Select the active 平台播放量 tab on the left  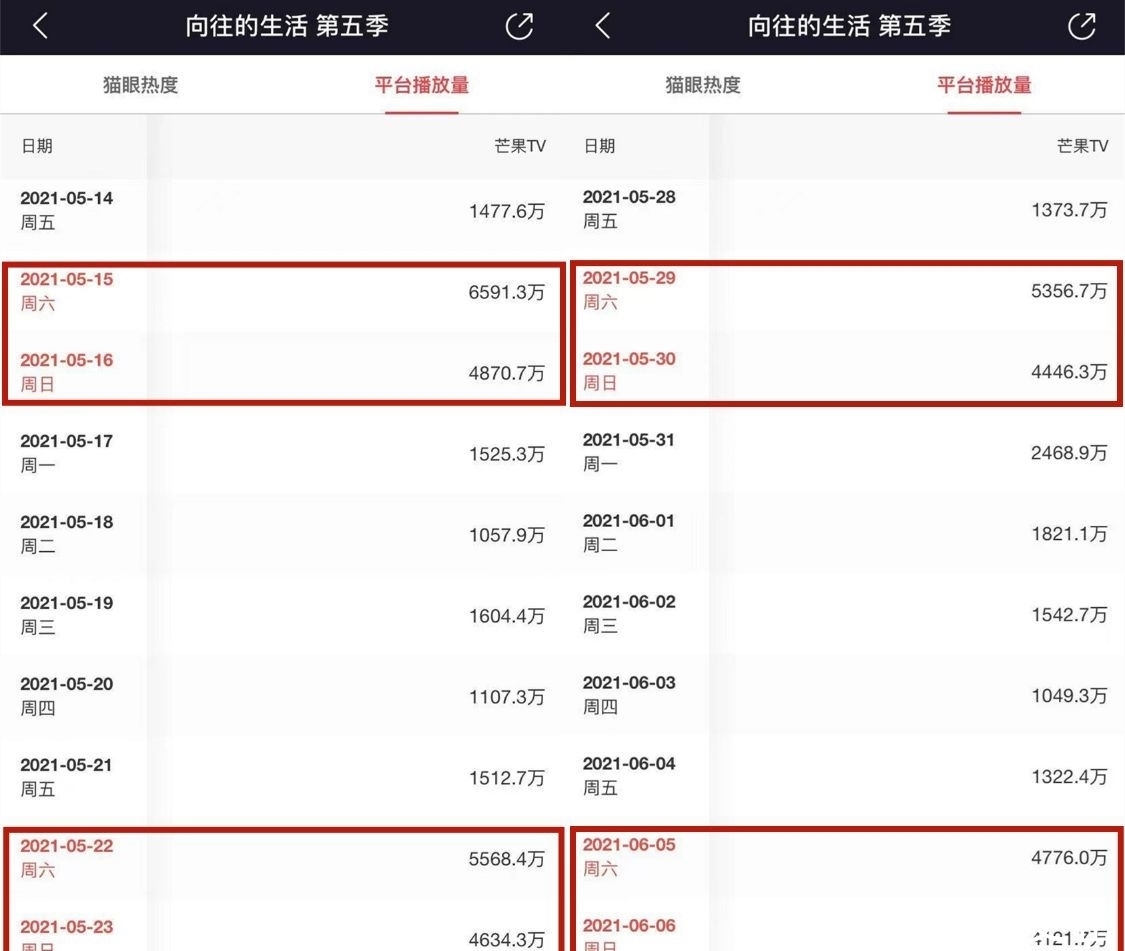(422, 85)
